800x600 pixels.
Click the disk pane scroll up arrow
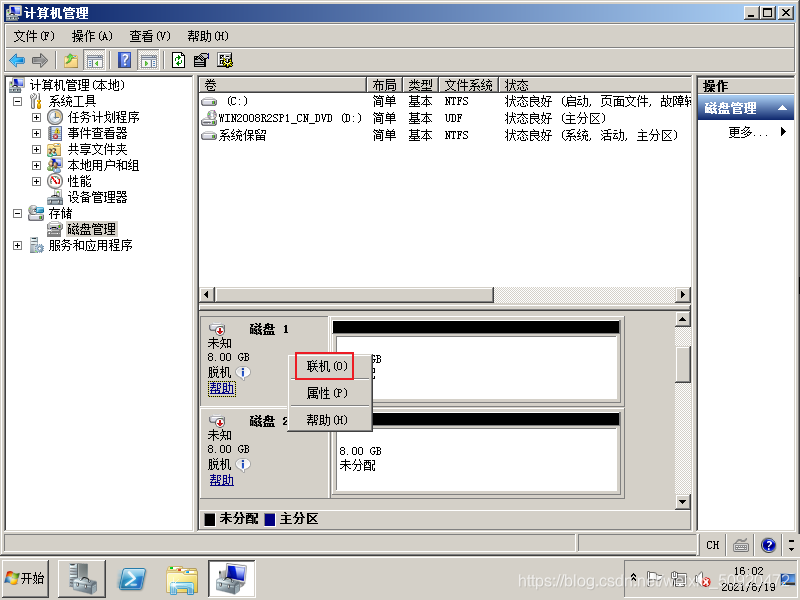point(683,319)
